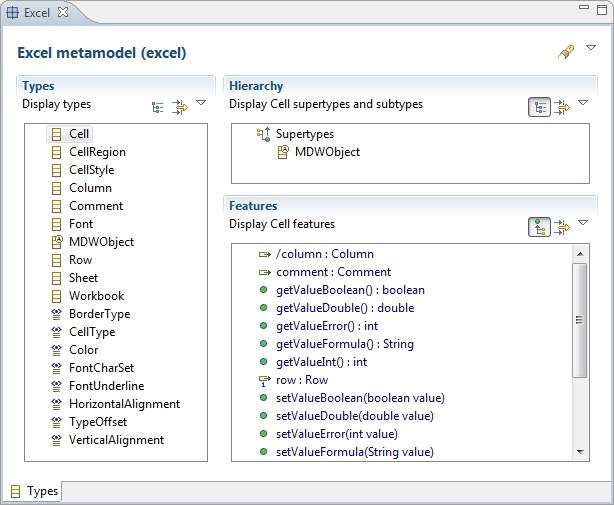This screenshot has width=614, height=505.
Task: Select getValueFormula() : String feature
Action: point(345,344)
